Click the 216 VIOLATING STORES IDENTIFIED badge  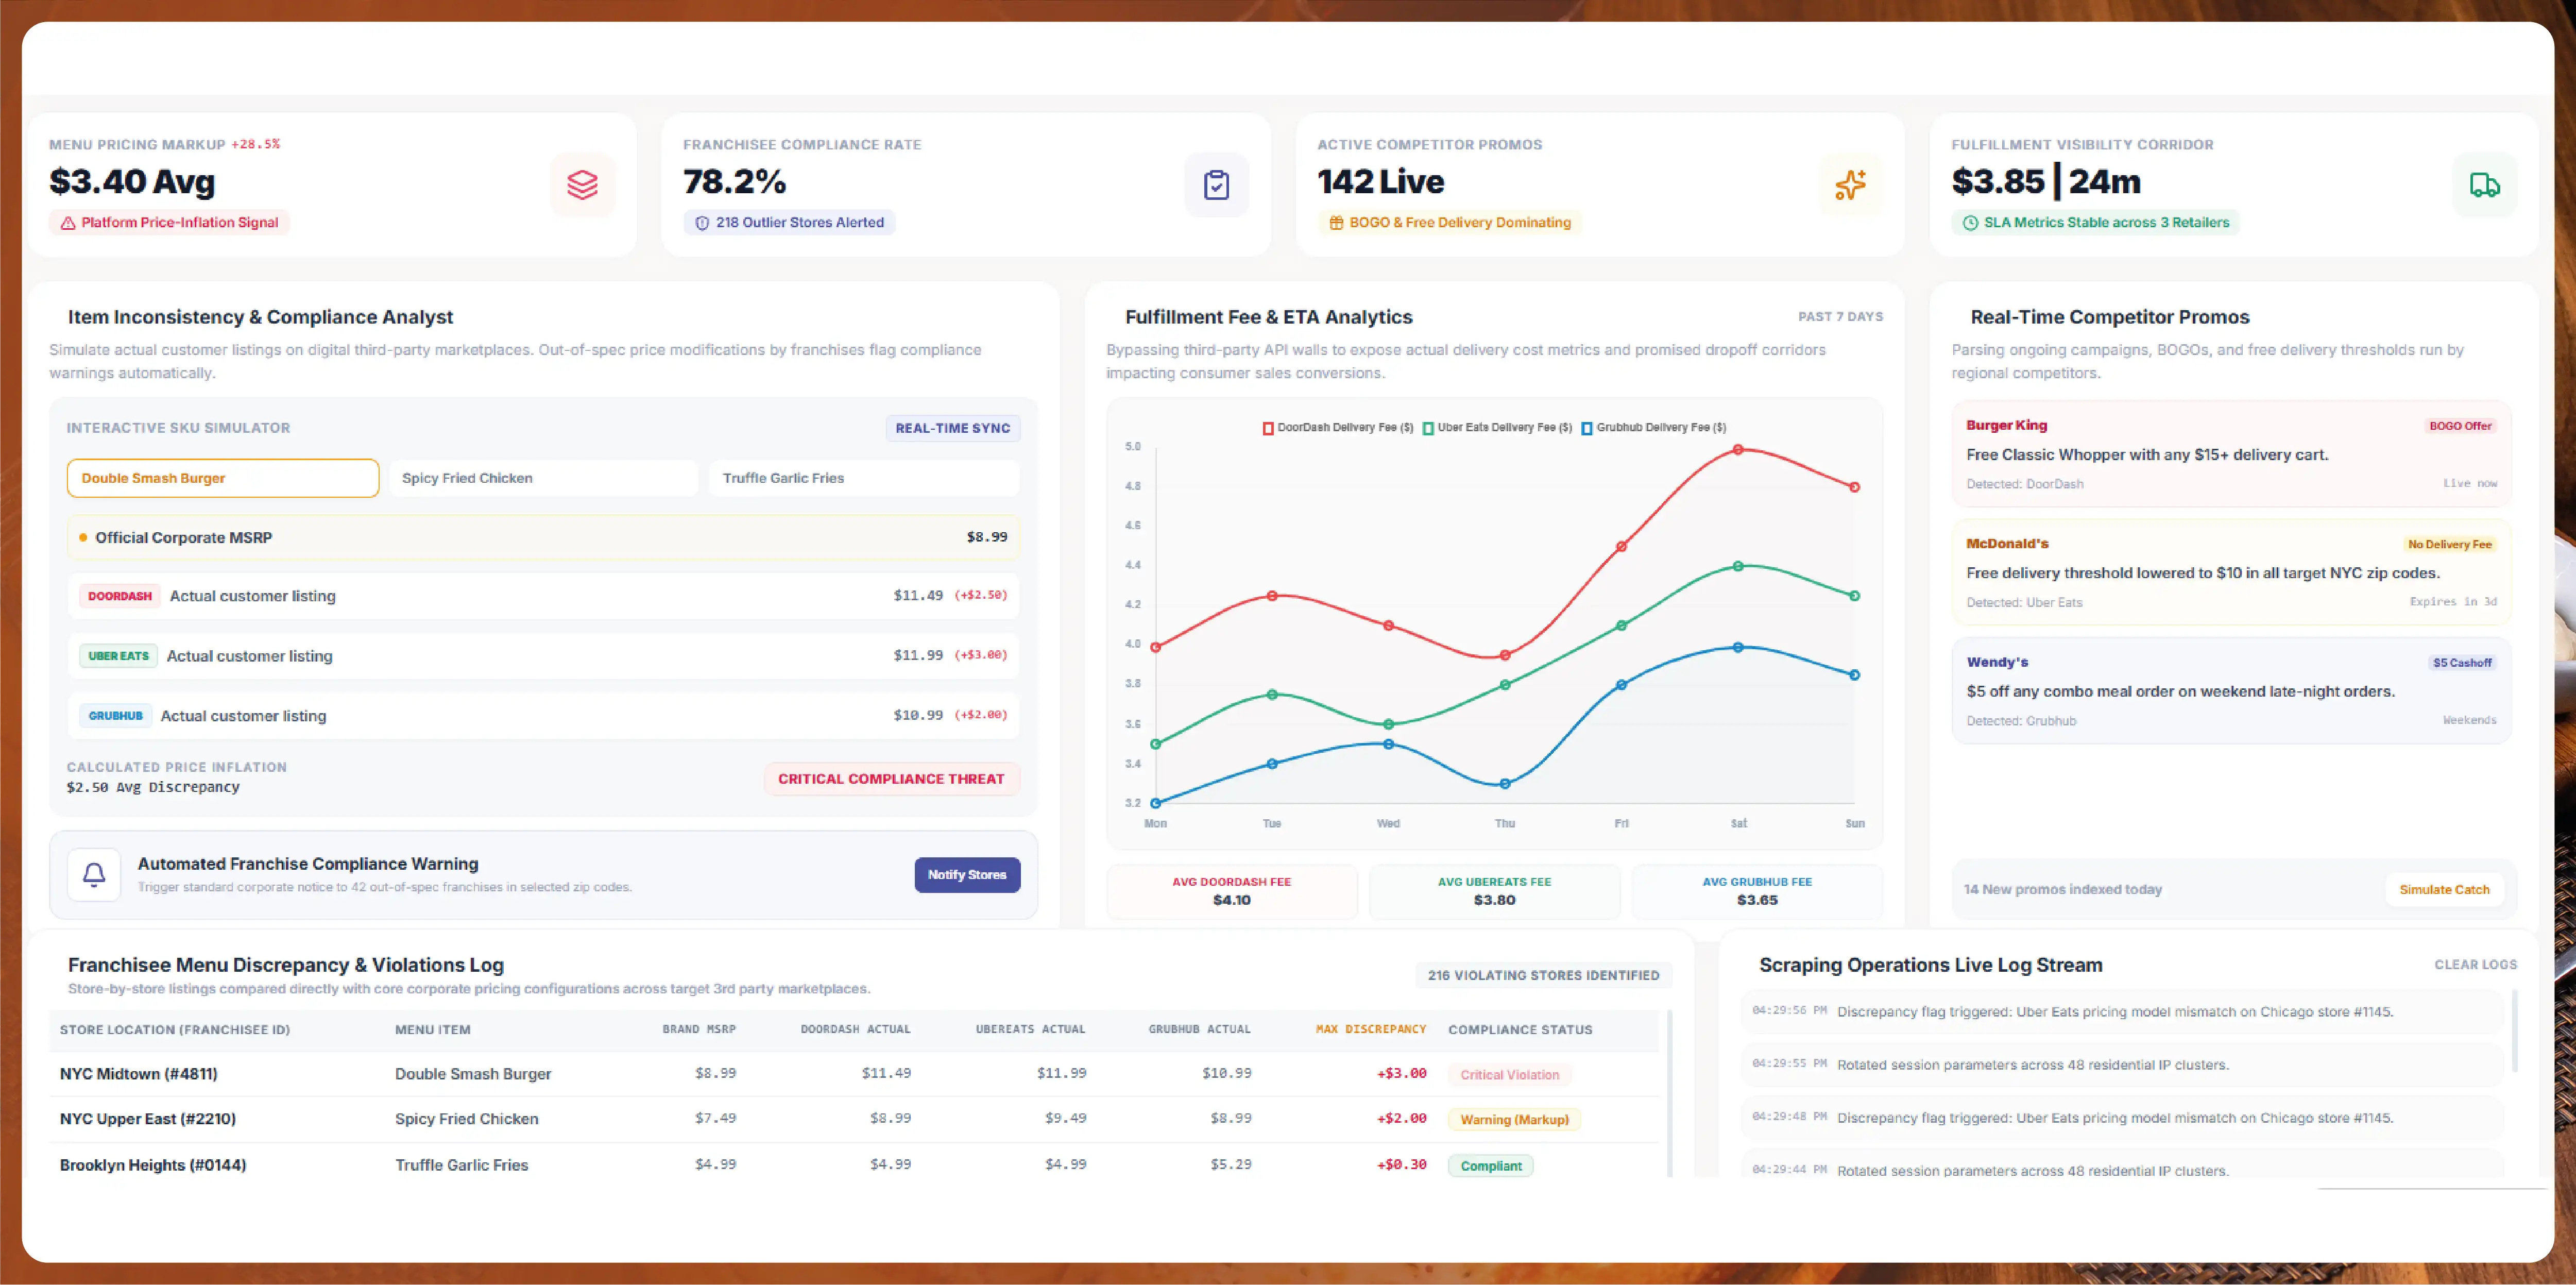click(1543, 975)
